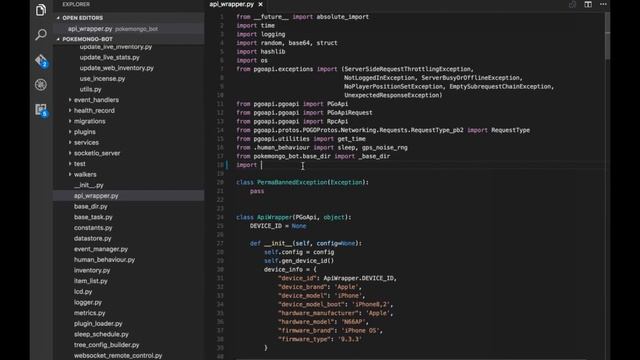Click 'import hashlib' line
Viewport: 640px width, 360px height.
click(260, 52)
